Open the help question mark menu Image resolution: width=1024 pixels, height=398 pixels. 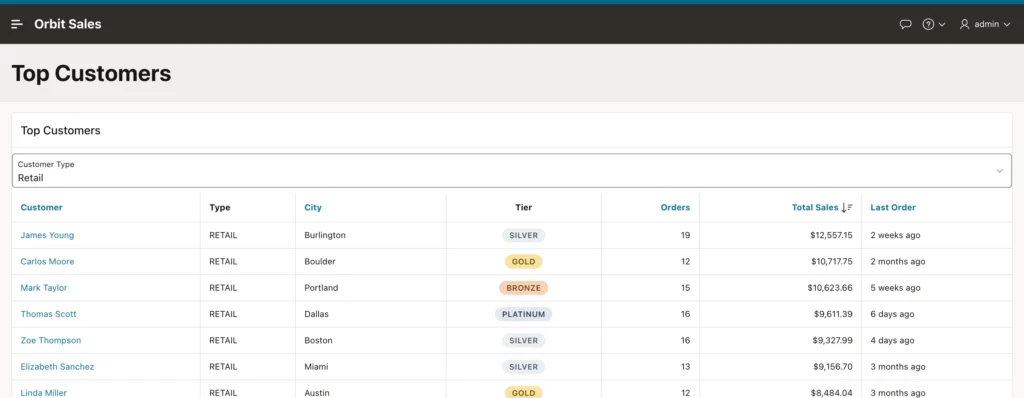click(928, 24)
